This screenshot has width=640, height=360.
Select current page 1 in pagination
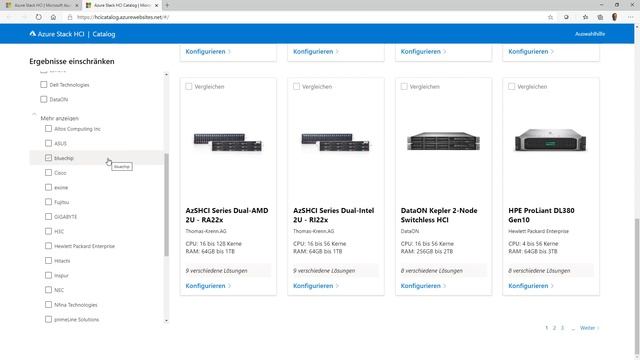pos(547,328)
